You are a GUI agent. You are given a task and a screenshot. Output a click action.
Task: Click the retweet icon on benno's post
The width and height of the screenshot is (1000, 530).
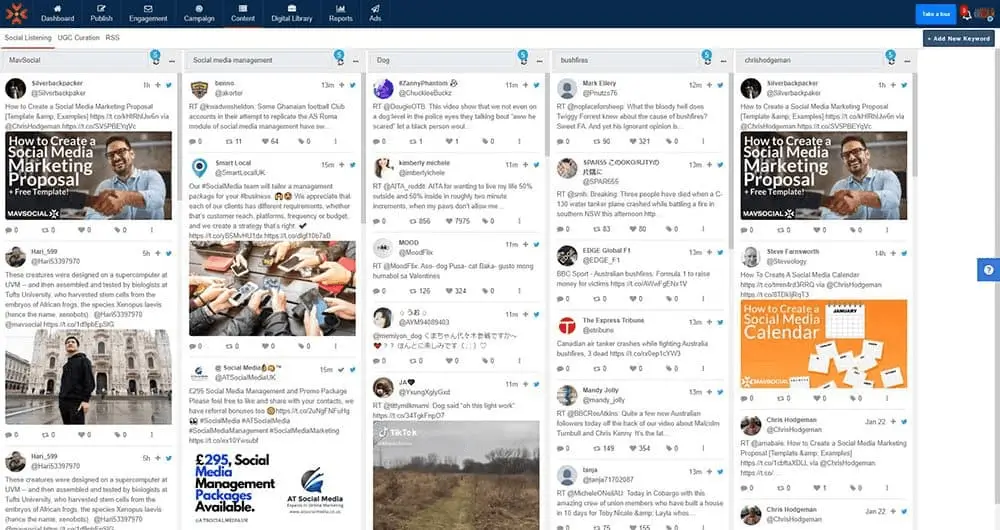click(229, 141)
